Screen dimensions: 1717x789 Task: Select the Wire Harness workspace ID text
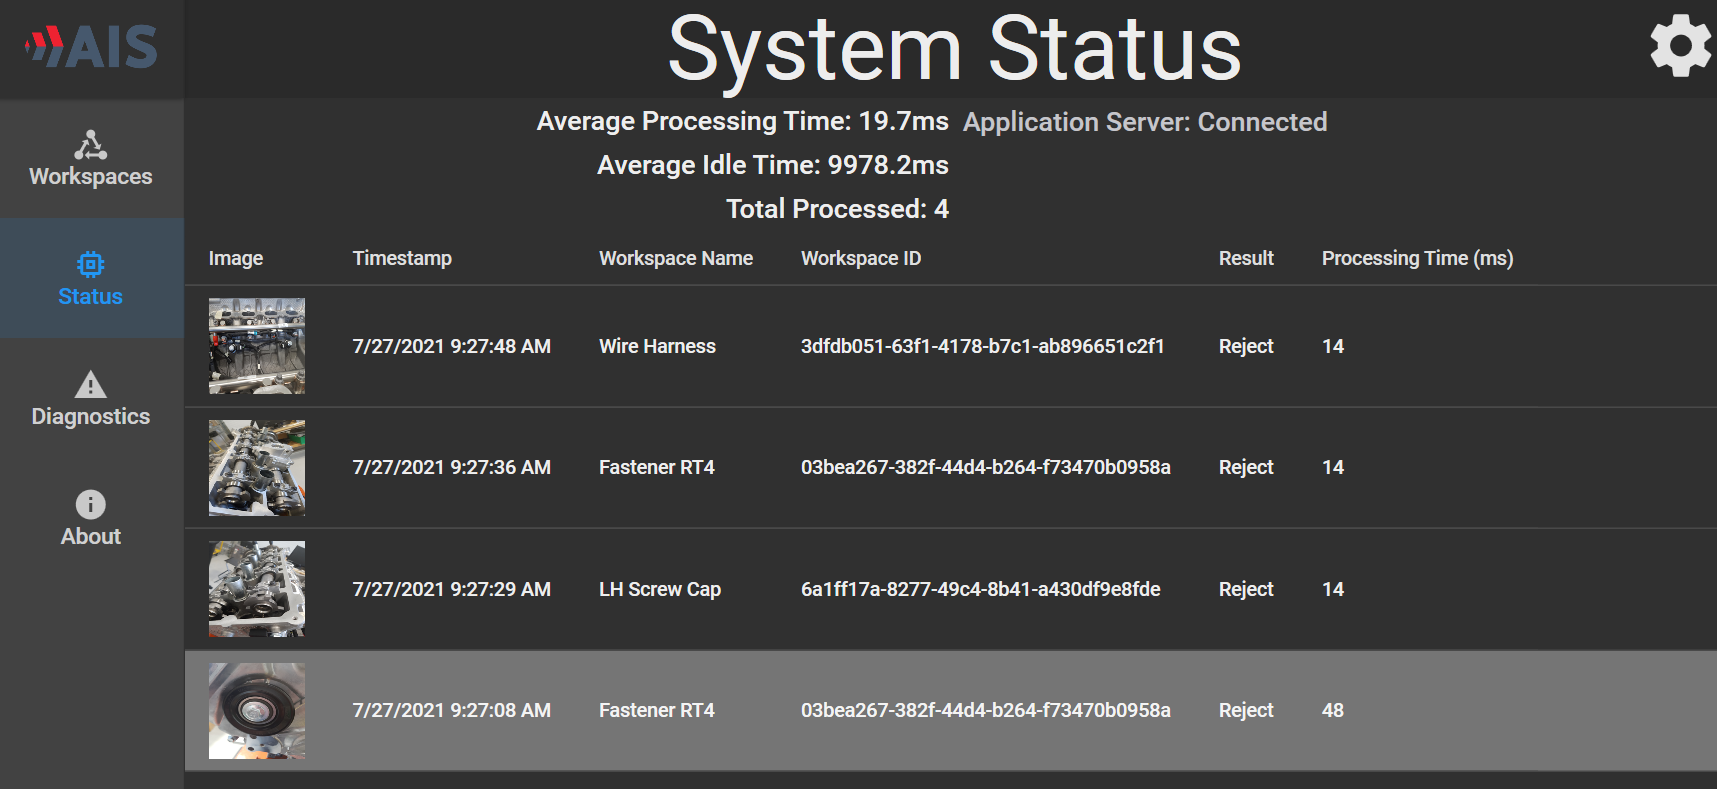tap(982, 346)
